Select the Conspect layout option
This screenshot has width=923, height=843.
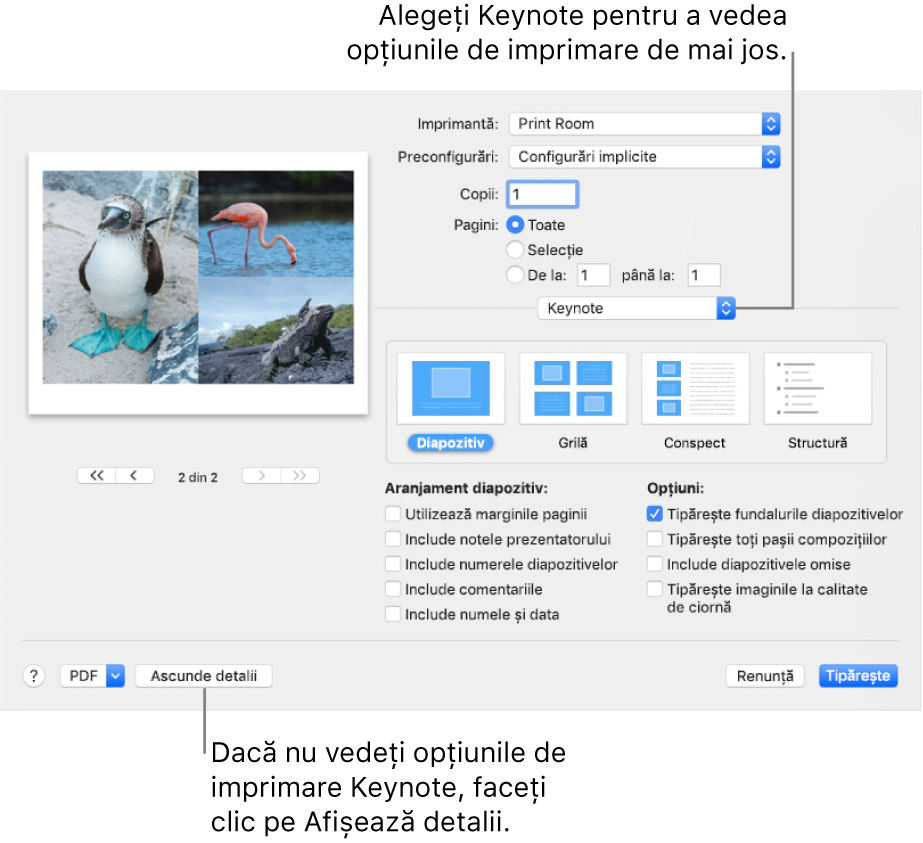[694, 388]
